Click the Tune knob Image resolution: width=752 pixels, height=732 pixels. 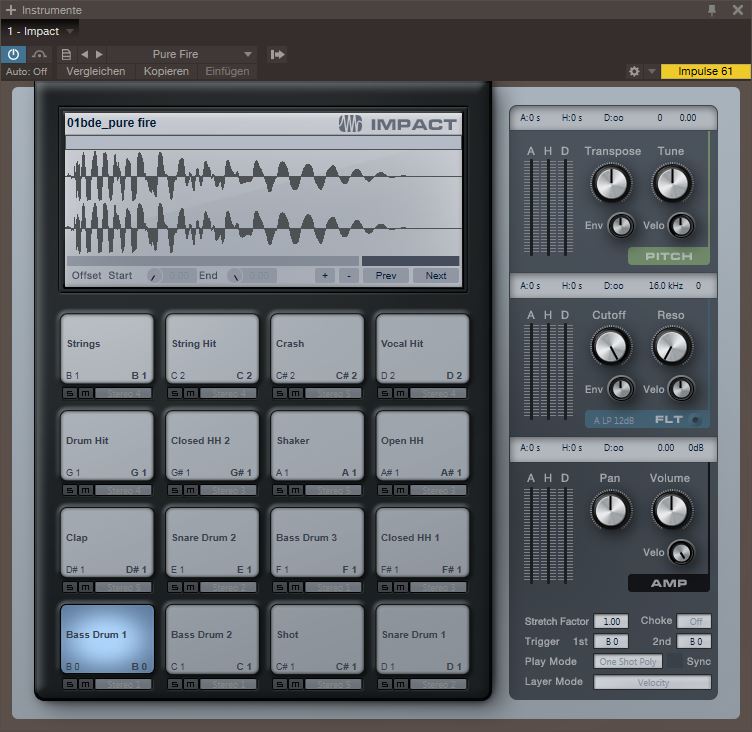[x=672, y=183]
